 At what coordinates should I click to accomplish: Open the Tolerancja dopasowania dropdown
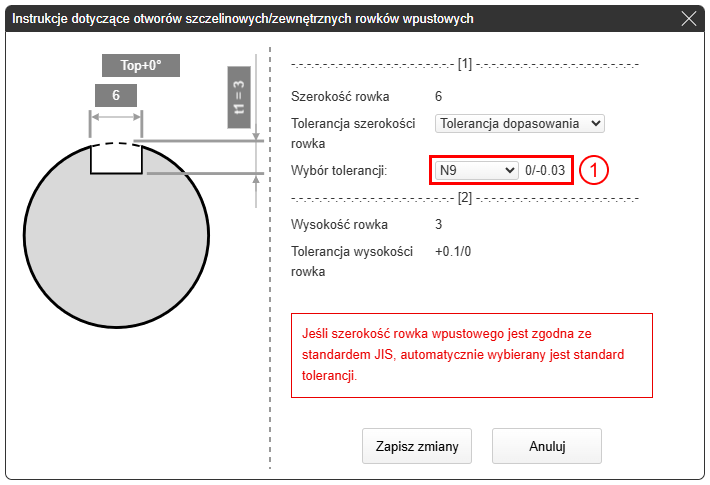click(x=520, y=123)
